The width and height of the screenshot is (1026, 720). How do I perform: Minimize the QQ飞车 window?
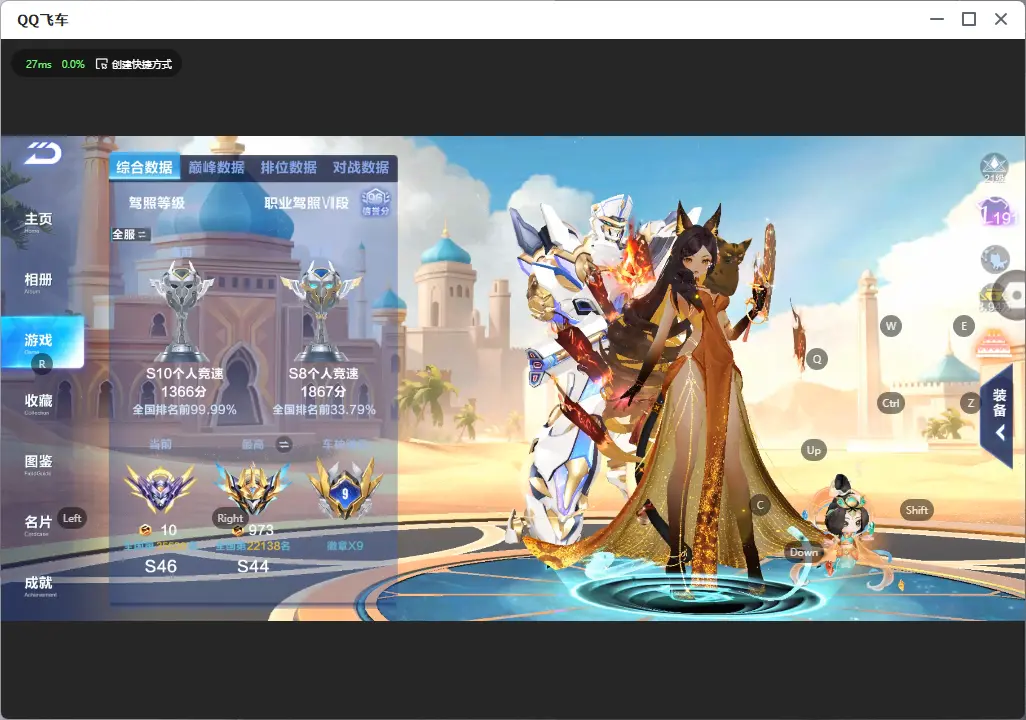pyautogui.click(x=937, y=19)
